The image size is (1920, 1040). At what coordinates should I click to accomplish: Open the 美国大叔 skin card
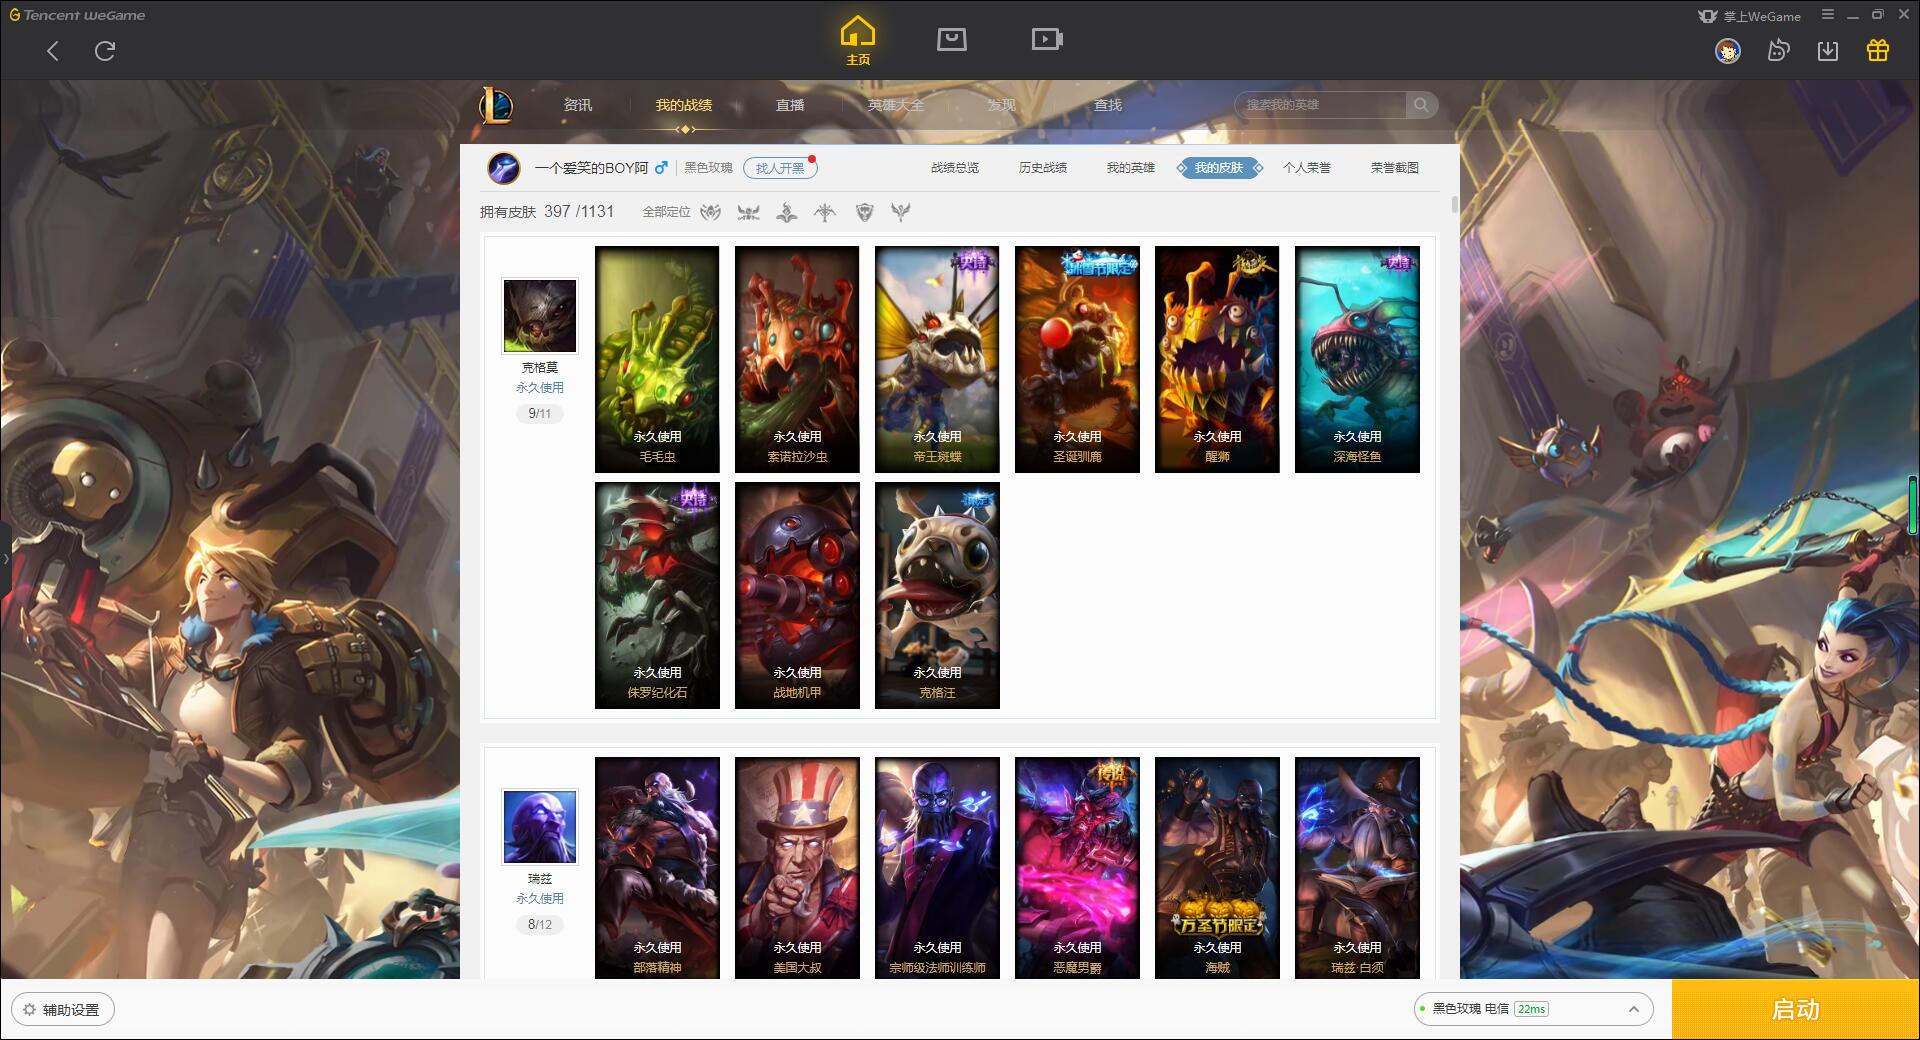(x=797, y=867)
